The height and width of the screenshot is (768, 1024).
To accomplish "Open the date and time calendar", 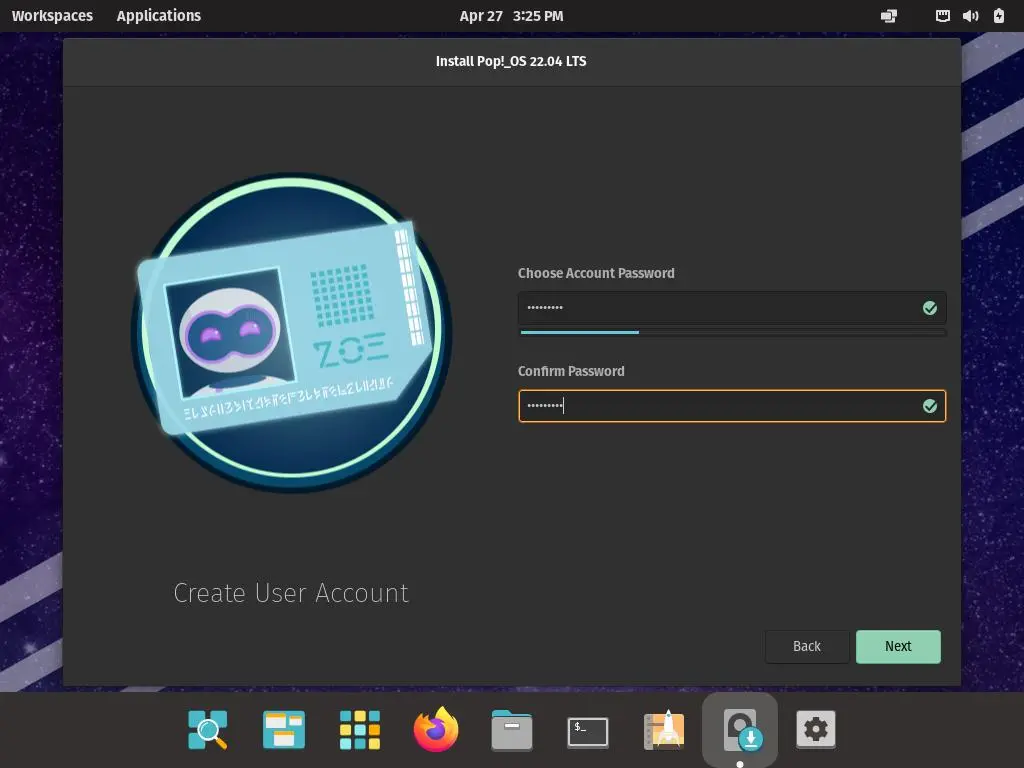I will [511, 16].
